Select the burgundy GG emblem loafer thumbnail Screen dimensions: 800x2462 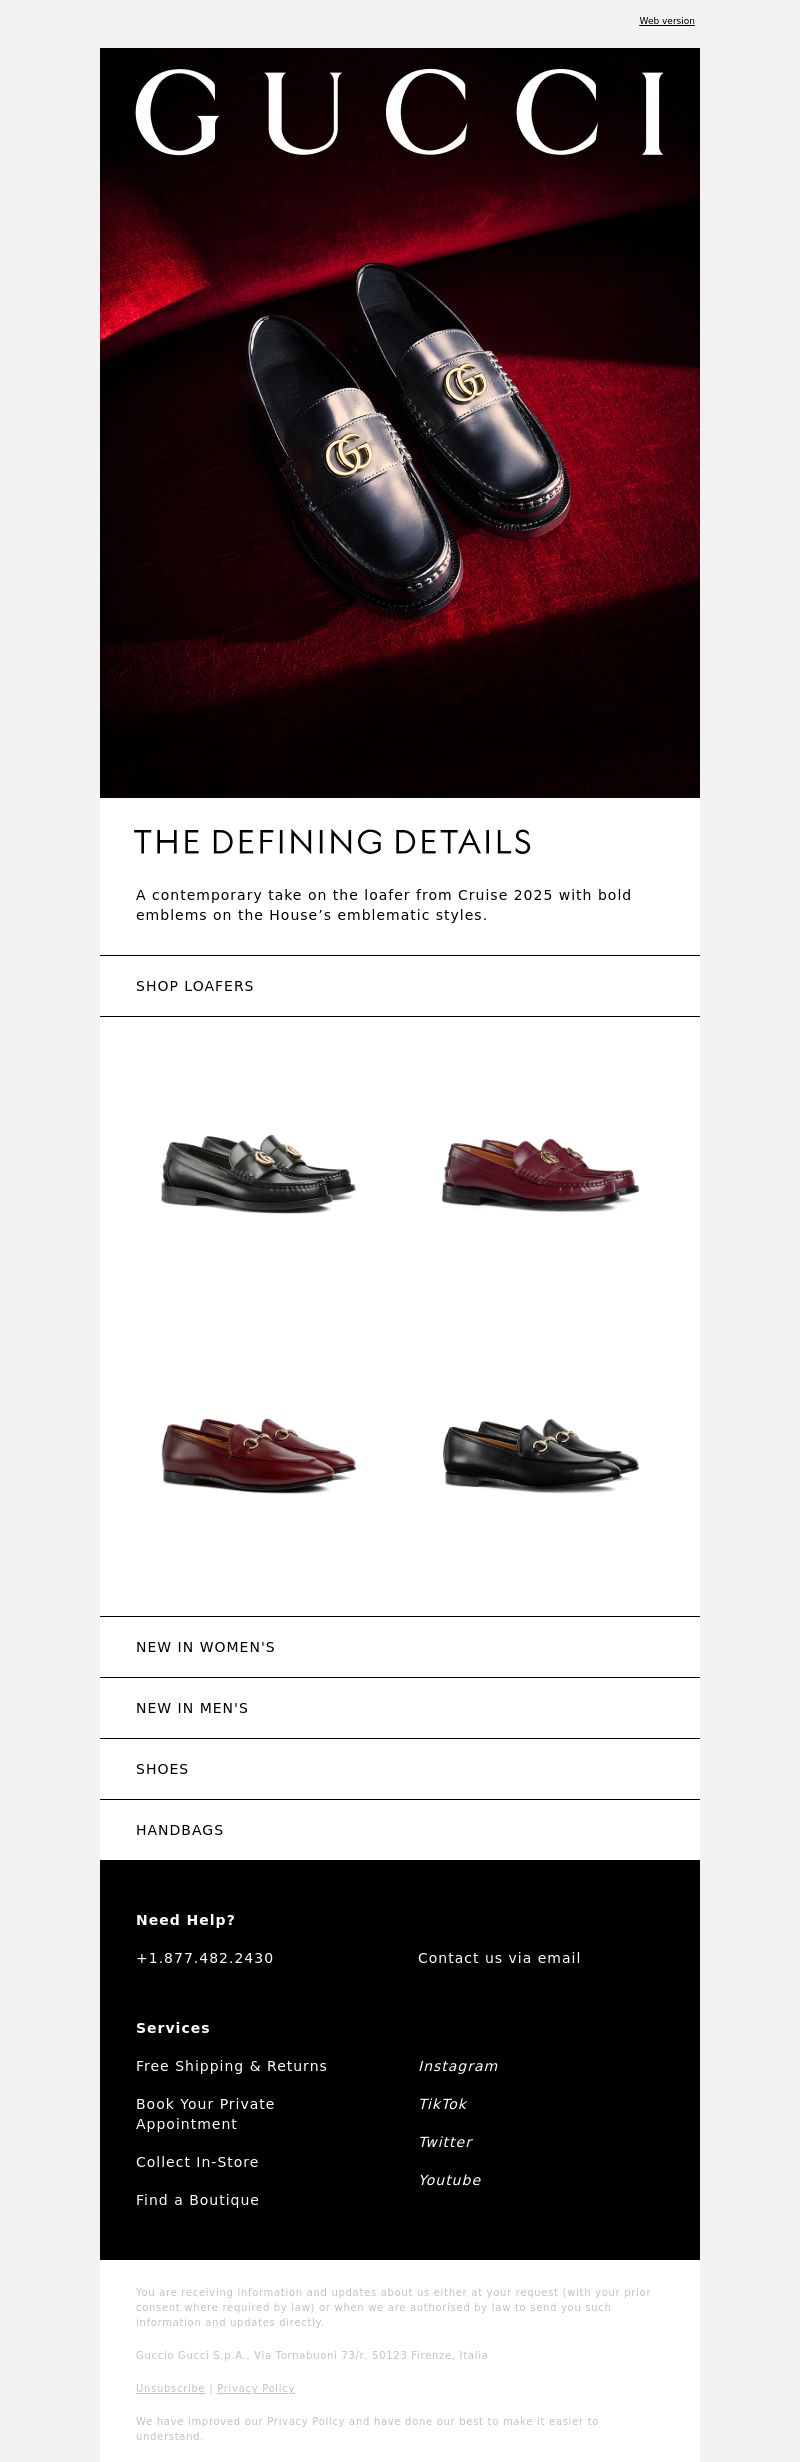point(540,1172)
